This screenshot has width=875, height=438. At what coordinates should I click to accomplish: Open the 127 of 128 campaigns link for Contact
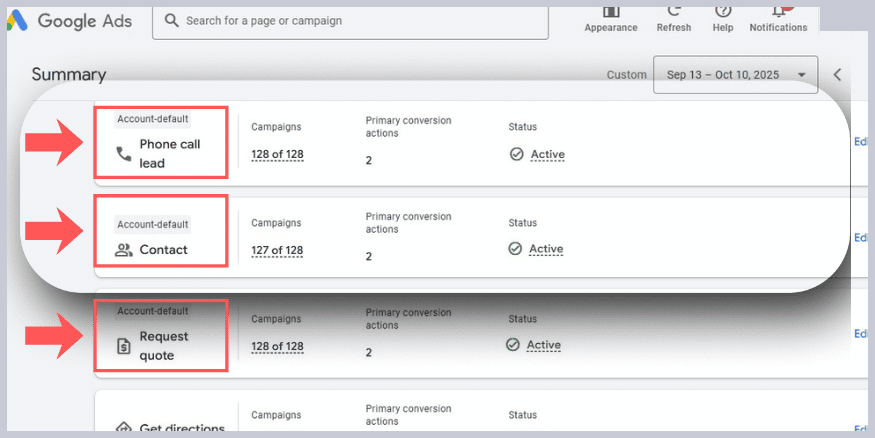(x=277, y=251)
